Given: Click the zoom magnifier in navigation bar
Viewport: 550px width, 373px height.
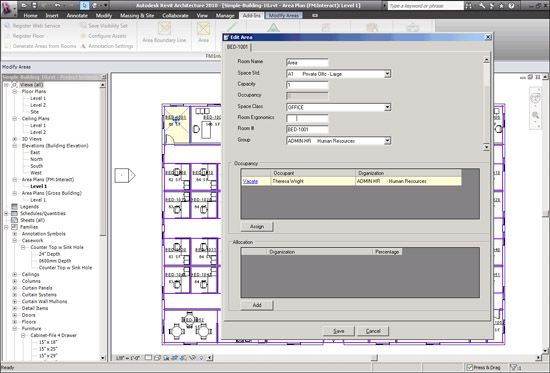Looking at the screenshot, I should pyautogui.click(x=535, y=115).
